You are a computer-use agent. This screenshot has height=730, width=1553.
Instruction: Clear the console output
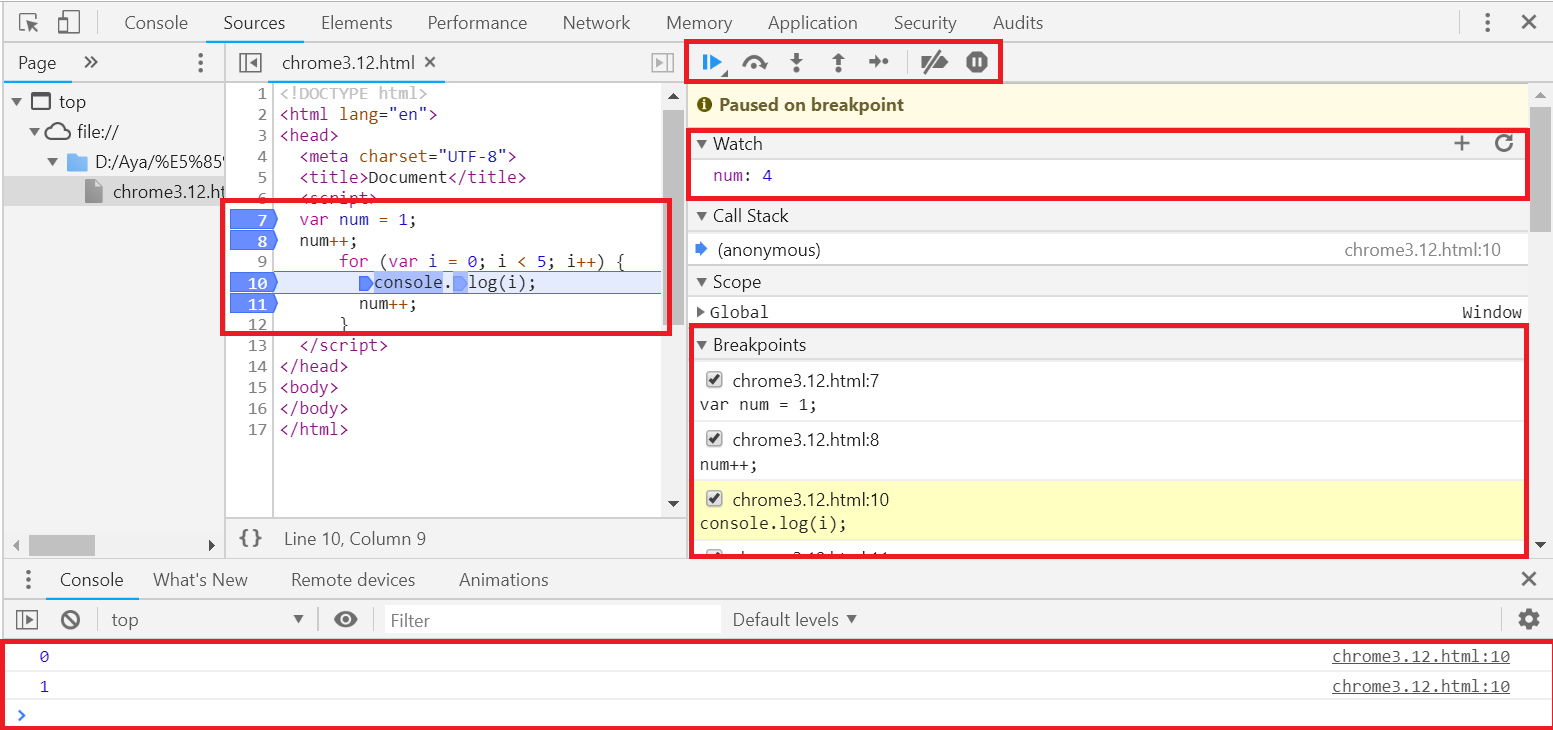coord(70,620)
